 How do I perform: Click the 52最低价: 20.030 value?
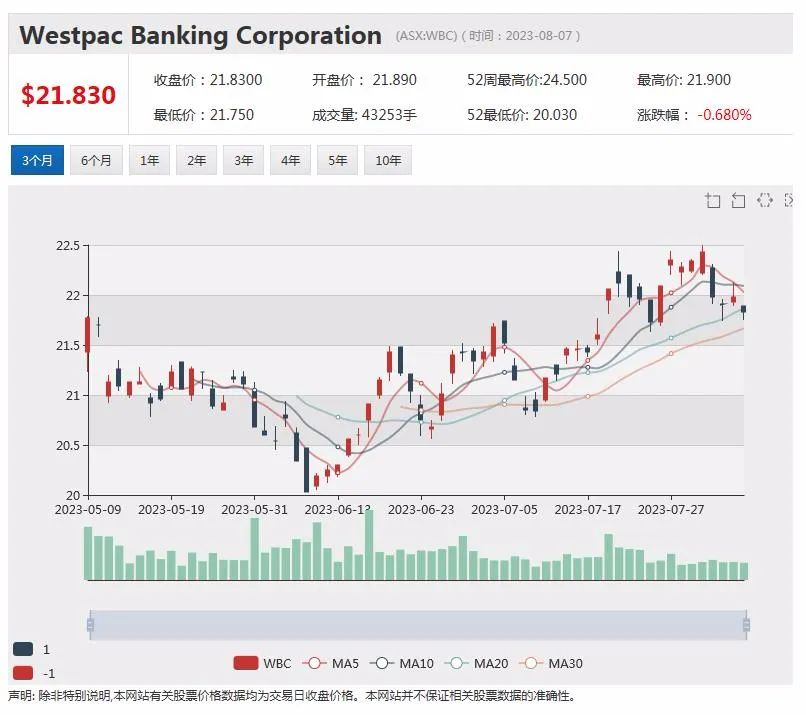pyautogui.click(x=522, y=115)
